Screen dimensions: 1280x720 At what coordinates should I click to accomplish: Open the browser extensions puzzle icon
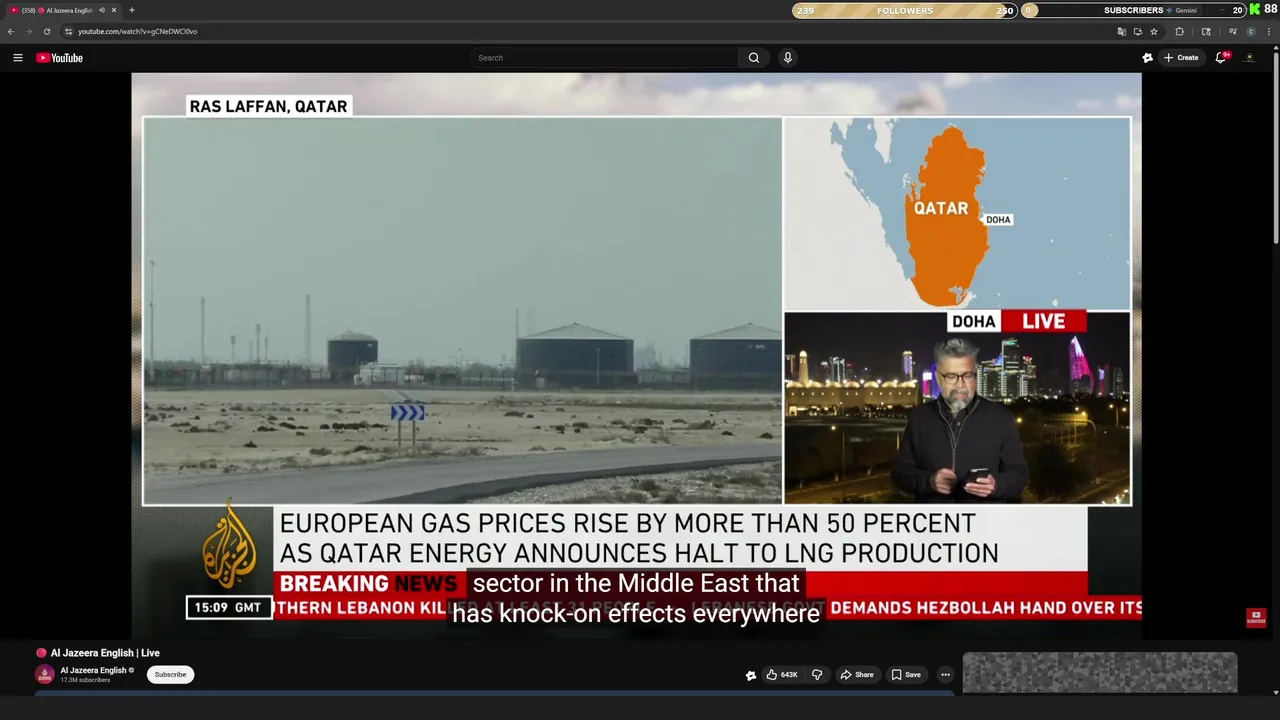click(1179, 31)
